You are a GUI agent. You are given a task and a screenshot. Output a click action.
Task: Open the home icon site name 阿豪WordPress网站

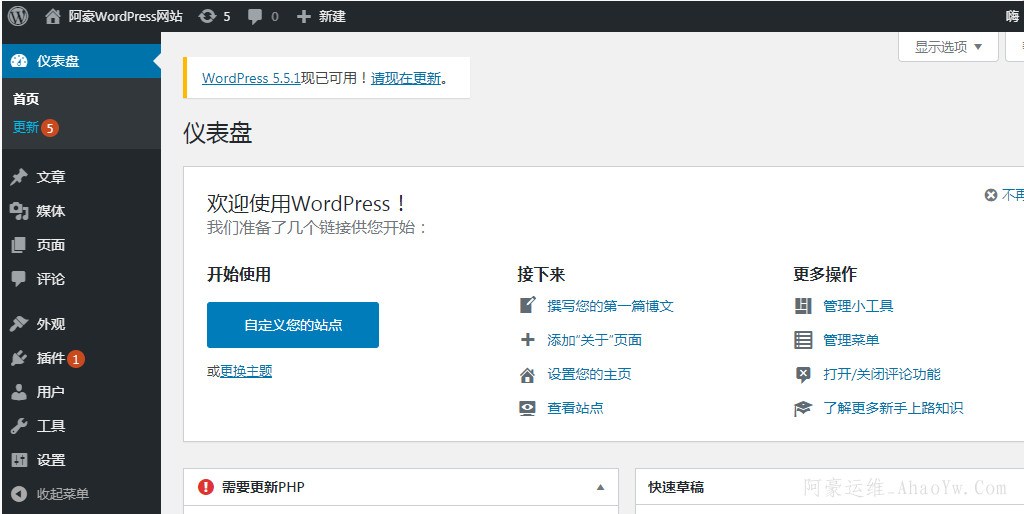point(53,16)
